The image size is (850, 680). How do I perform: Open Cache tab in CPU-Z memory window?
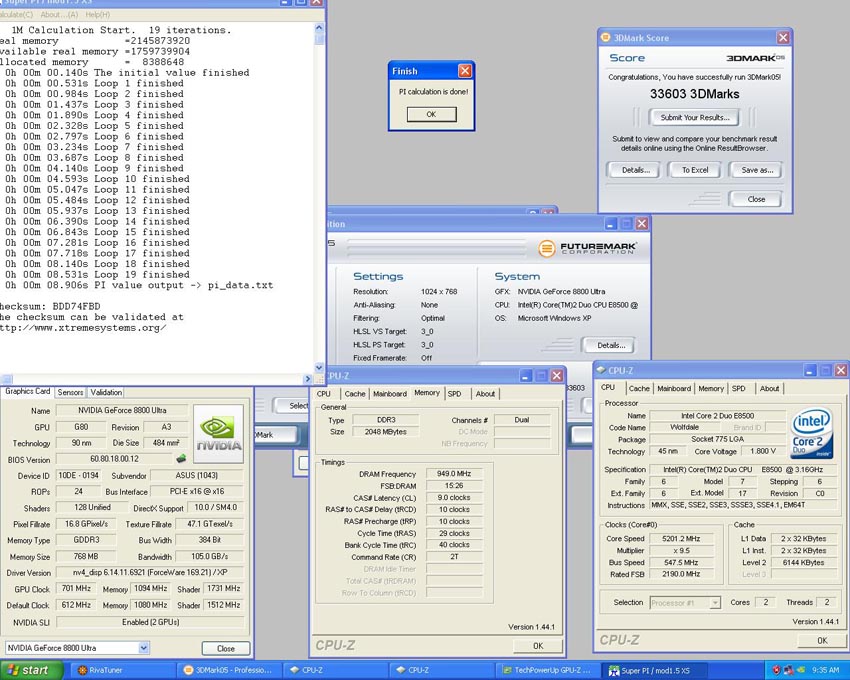tap(355, 394)
